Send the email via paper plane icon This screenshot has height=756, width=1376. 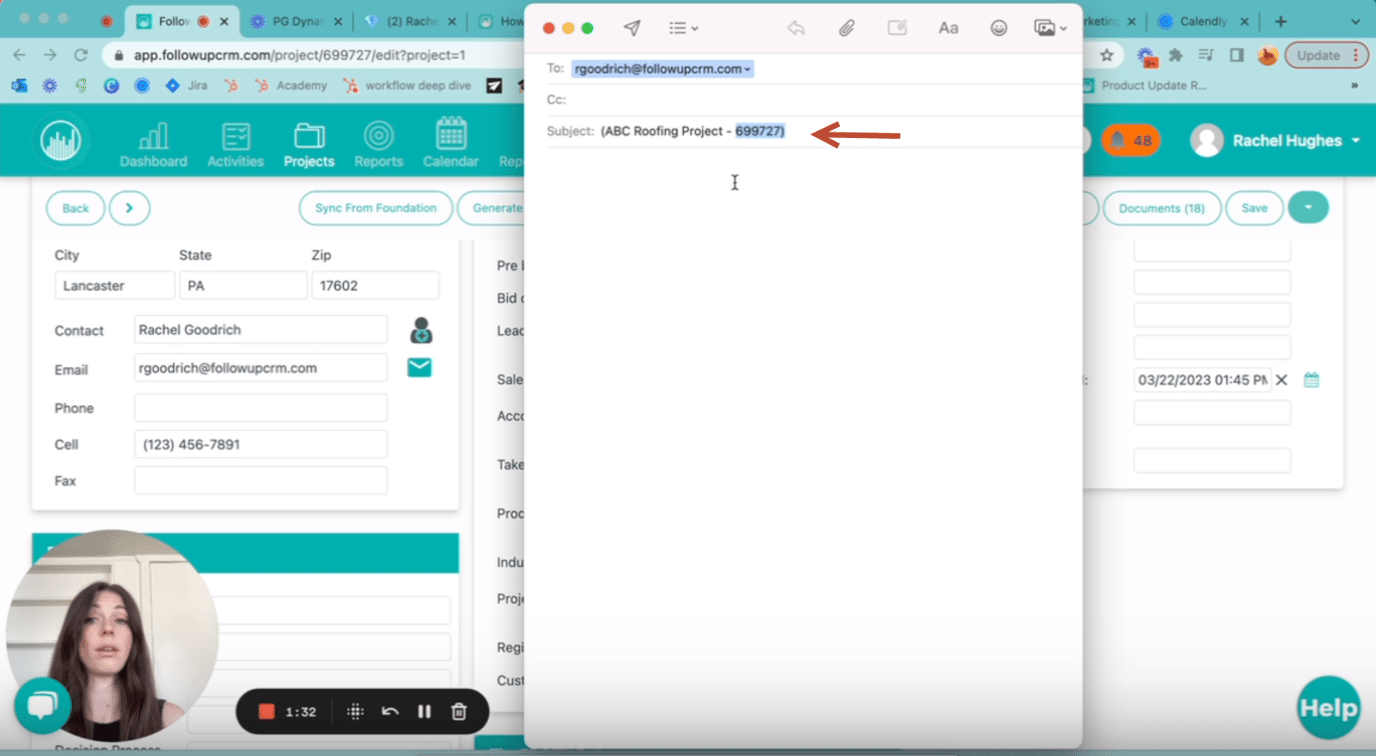tap(631, 28)
